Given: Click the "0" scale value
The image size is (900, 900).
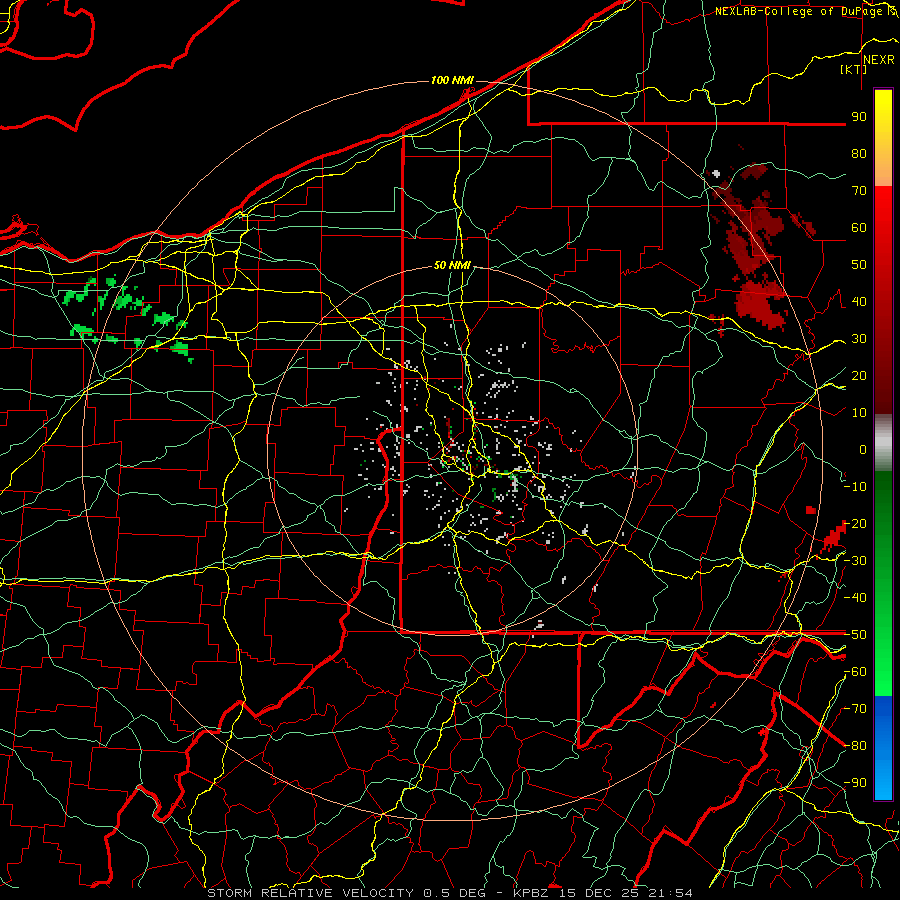Looking at the screenshot, I should (x=863, y=450).
